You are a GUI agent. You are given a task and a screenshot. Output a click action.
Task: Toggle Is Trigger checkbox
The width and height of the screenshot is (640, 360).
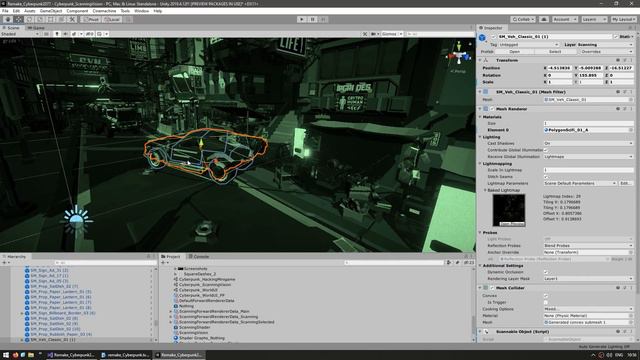coord(546,302)
